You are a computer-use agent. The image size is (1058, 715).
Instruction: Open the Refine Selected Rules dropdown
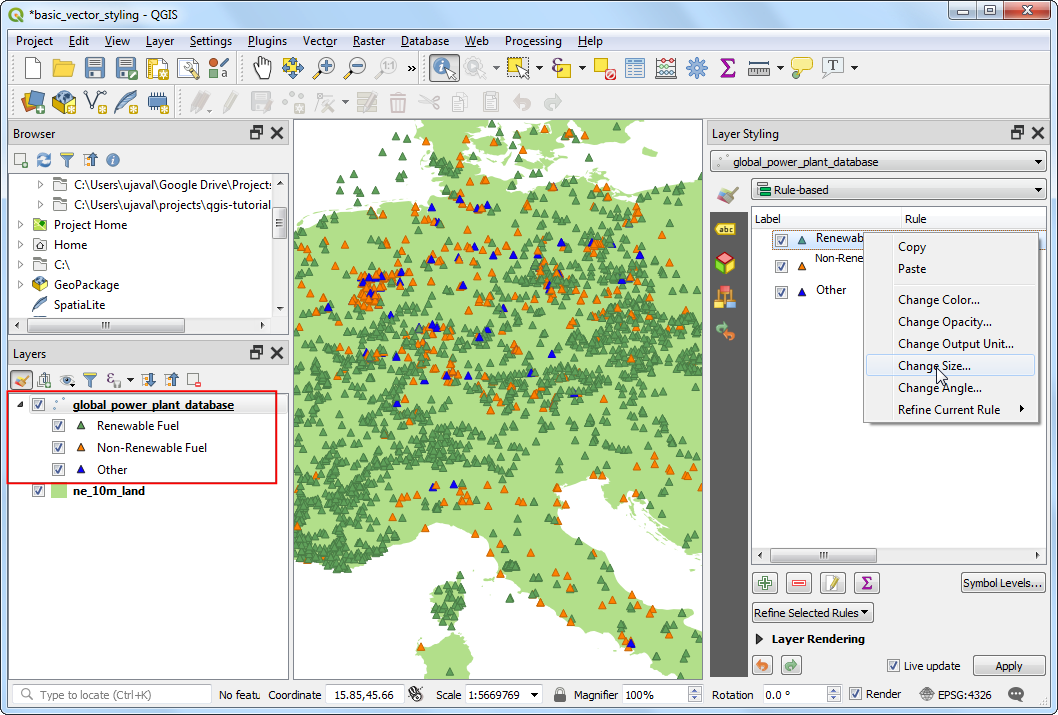coord(812,613)
